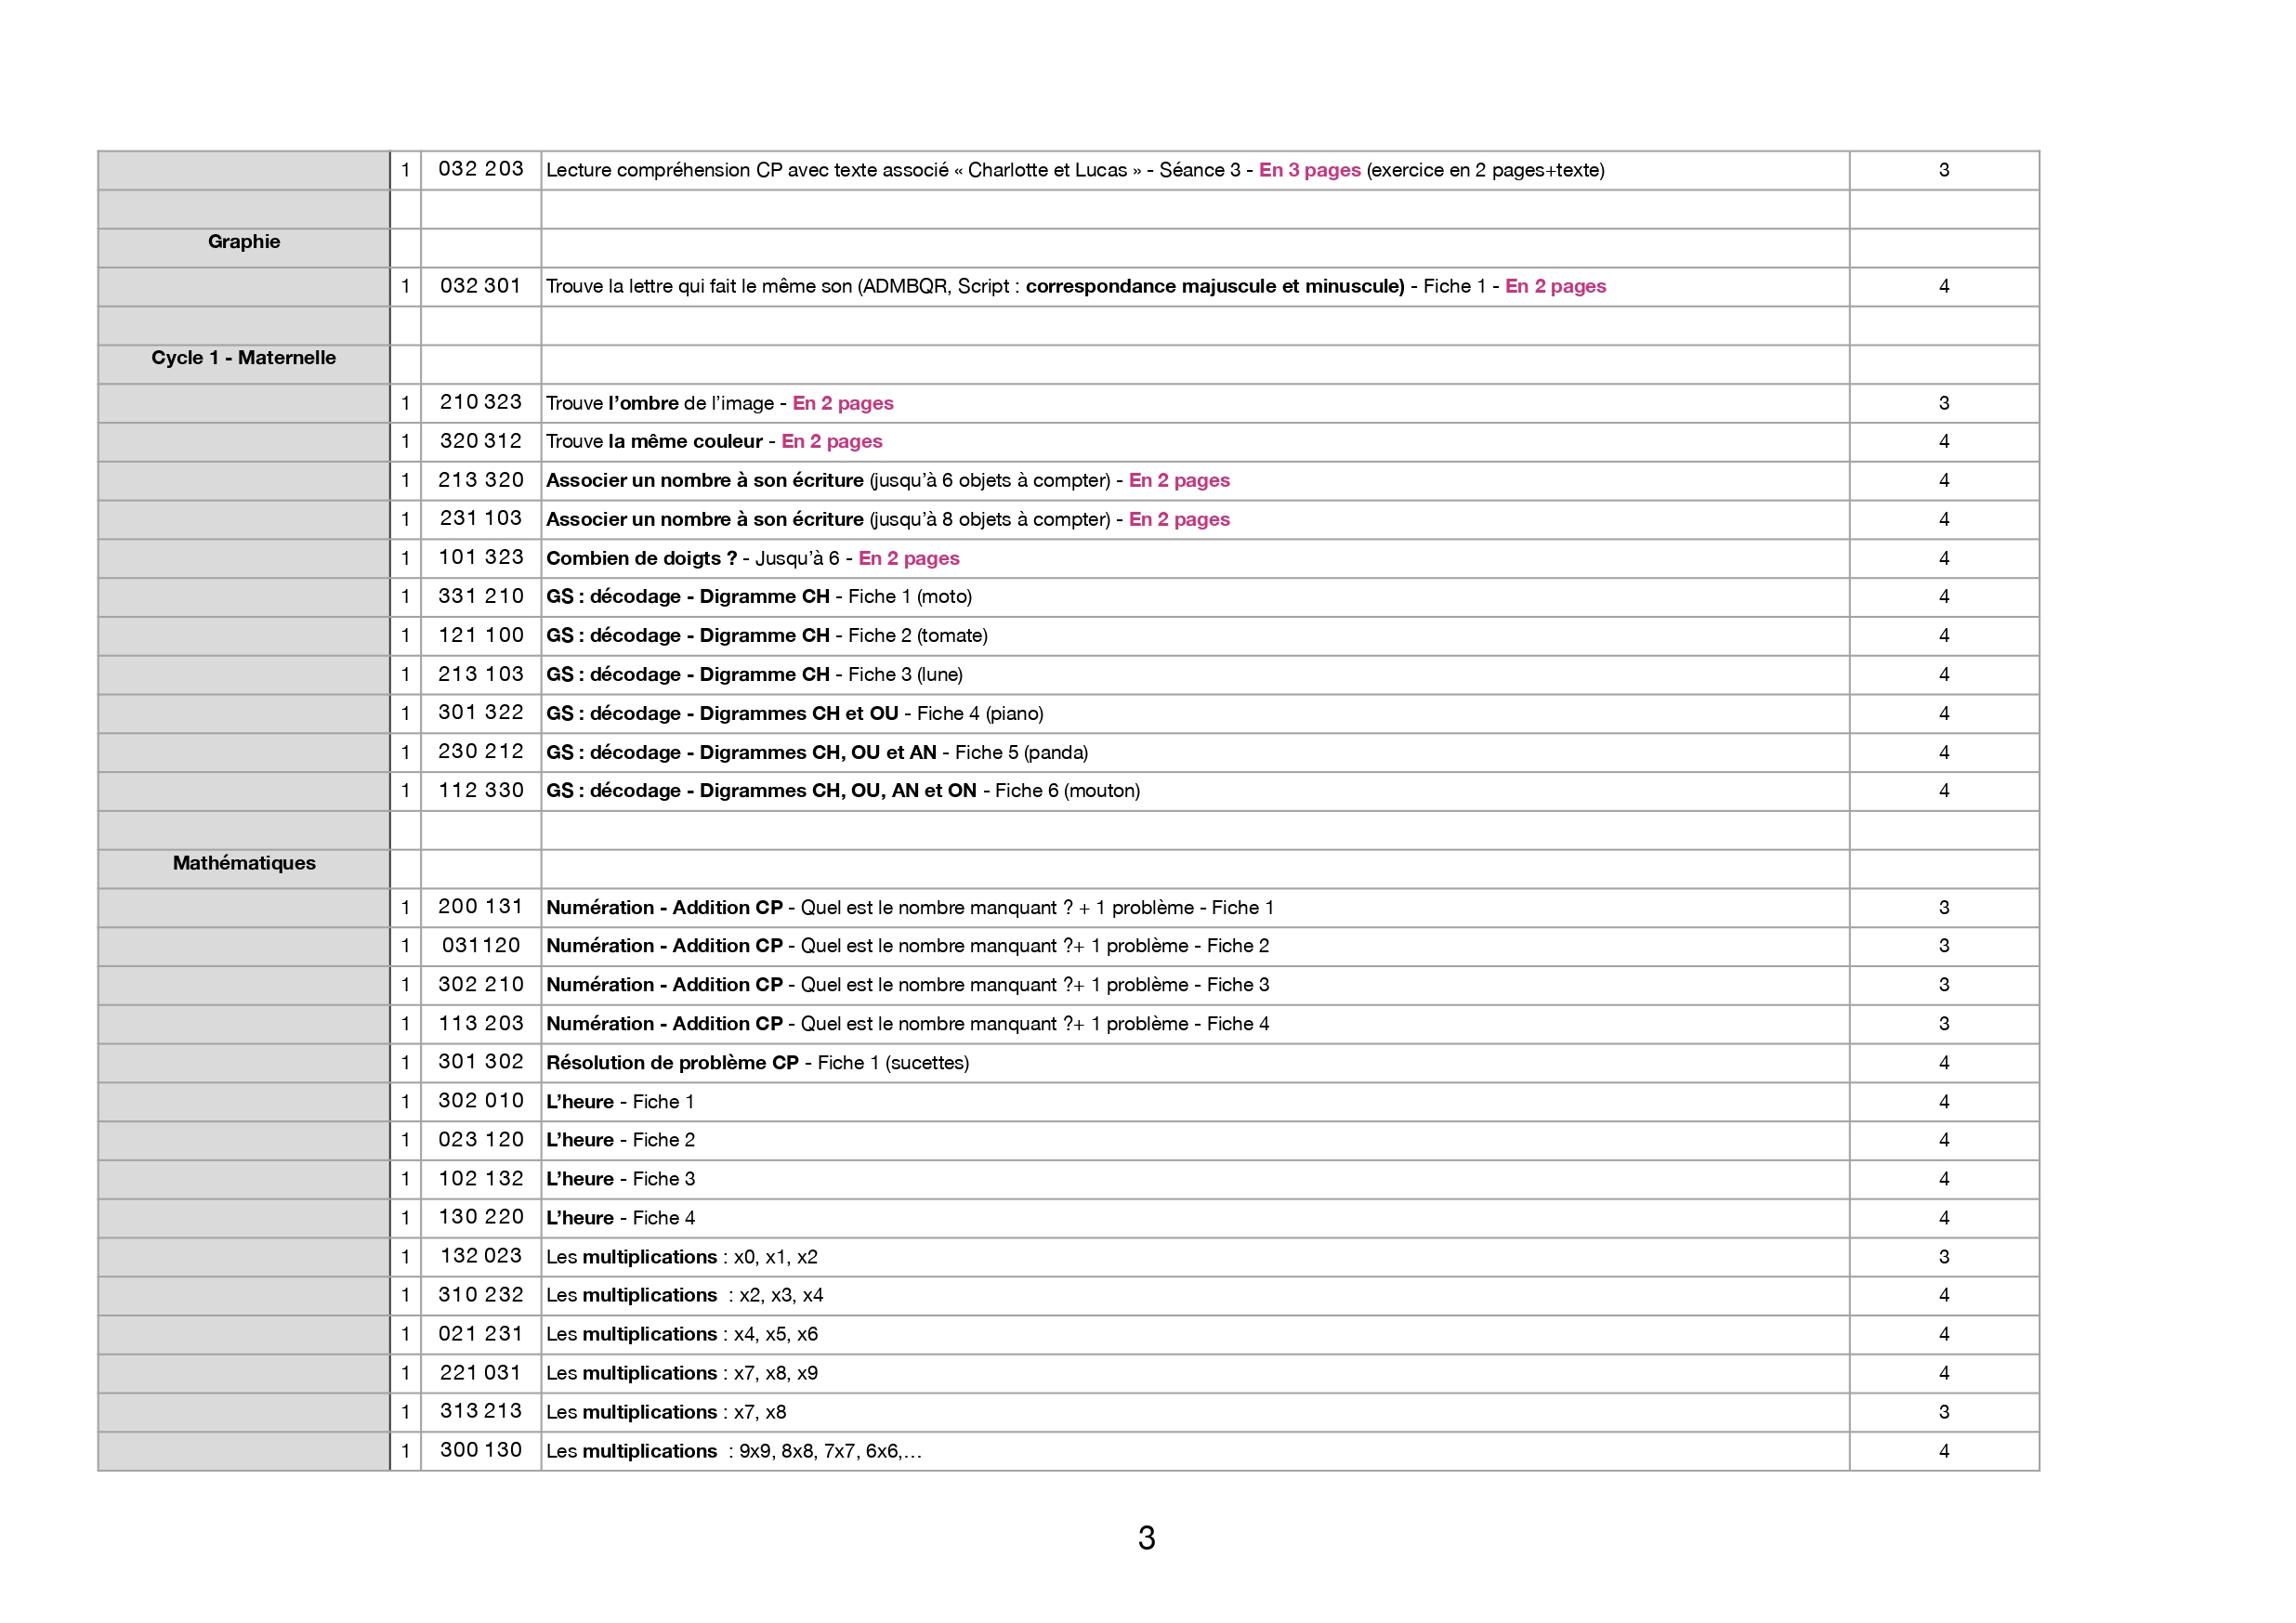Click page number 3 at bottom
Viewport: 2296px width, 1623px height.
pos(1147,1537)
